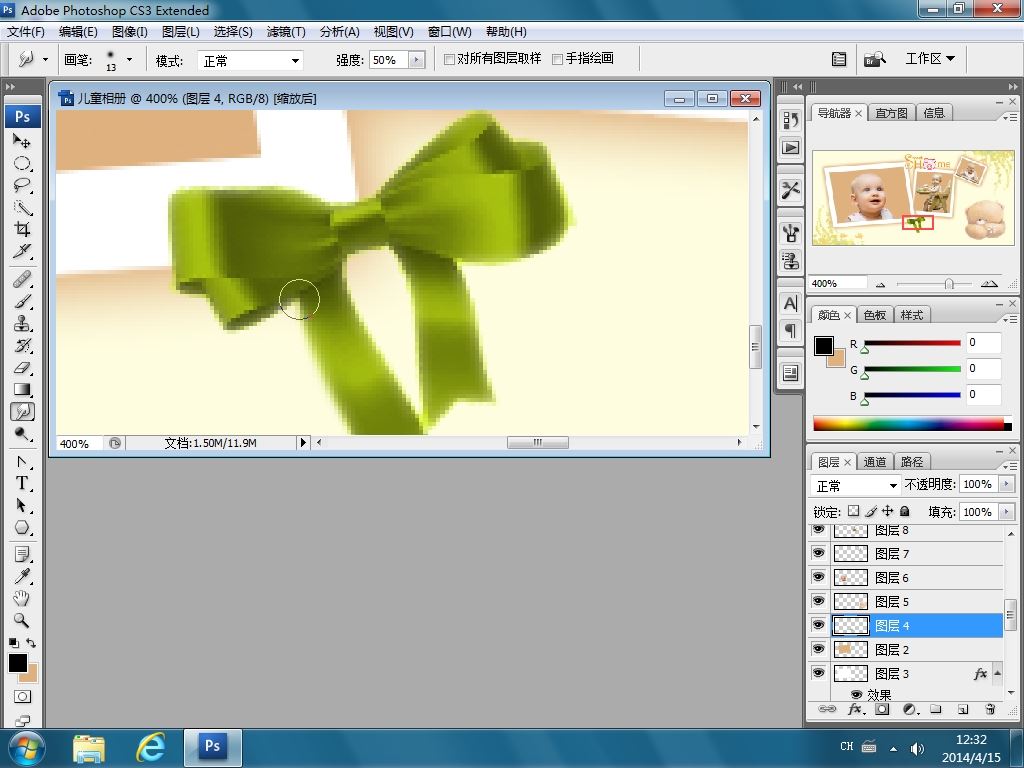Select the Crop tool

[22, 230]
